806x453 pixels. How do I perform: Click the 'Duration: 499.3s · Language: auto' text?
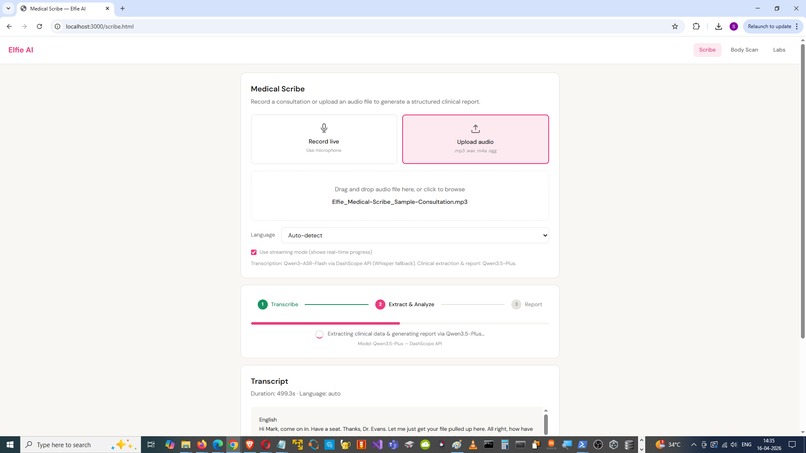(296, 393)
